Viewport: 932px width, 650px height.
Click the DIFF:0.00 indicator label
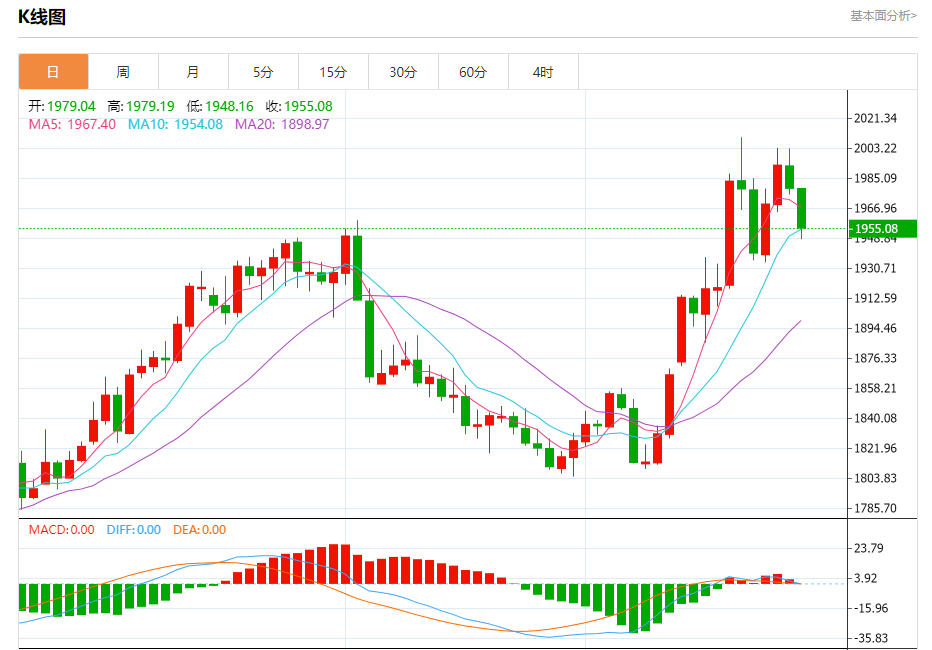tap(134, 529)
